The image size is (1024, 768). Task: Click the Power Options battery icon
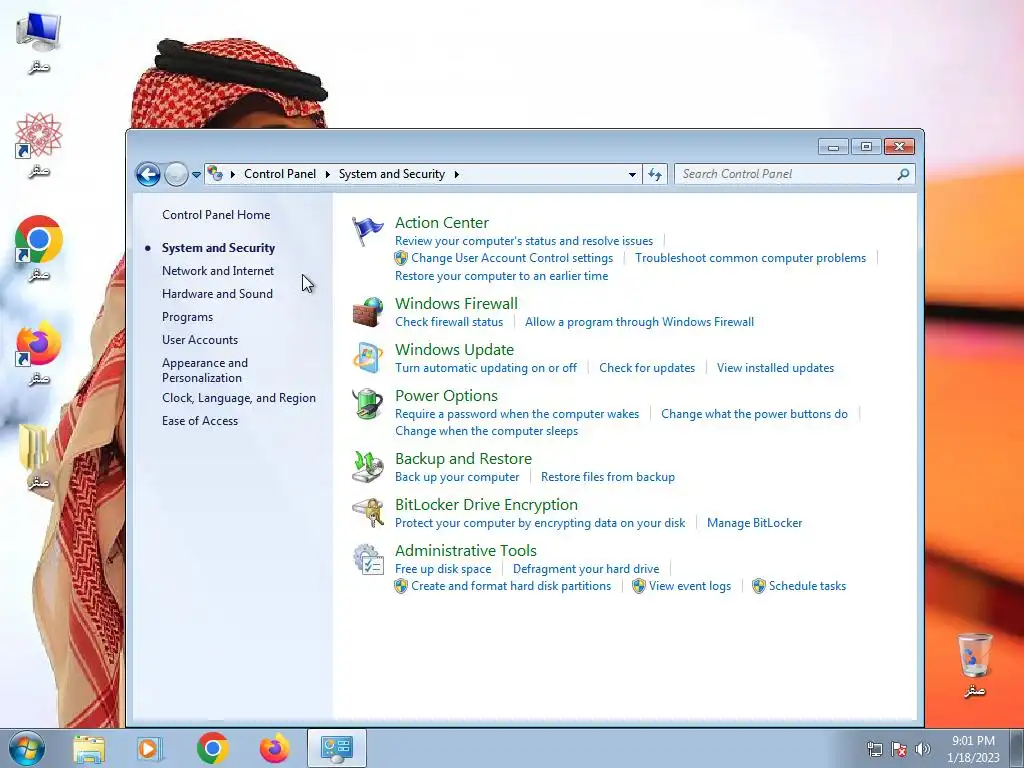pyautogui.click(x=368, y=404)
